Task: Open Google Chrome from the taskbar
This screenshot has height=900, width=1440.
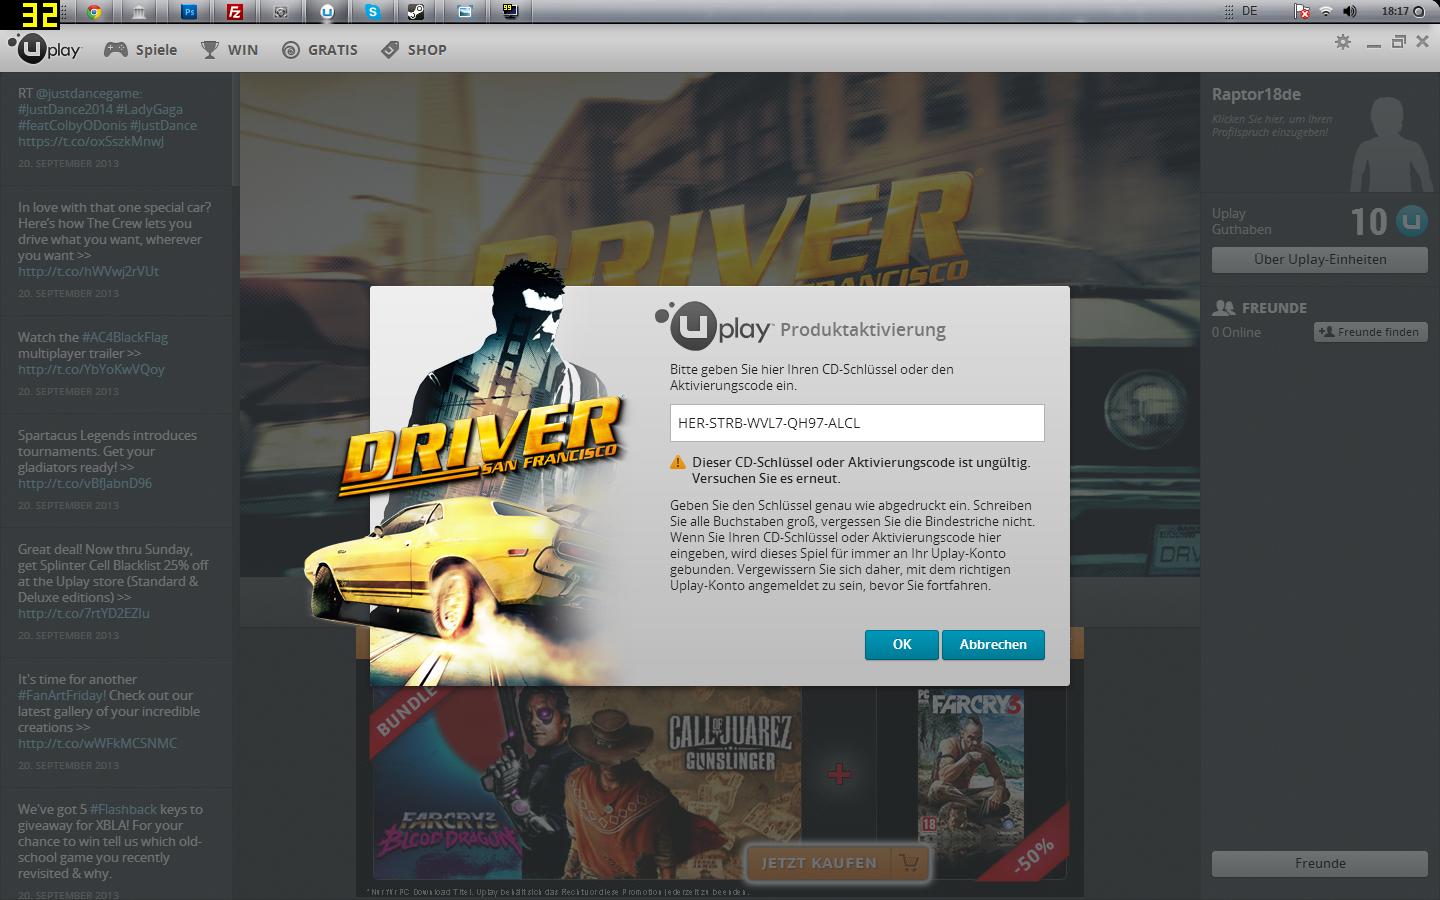Action: (94, 12)
